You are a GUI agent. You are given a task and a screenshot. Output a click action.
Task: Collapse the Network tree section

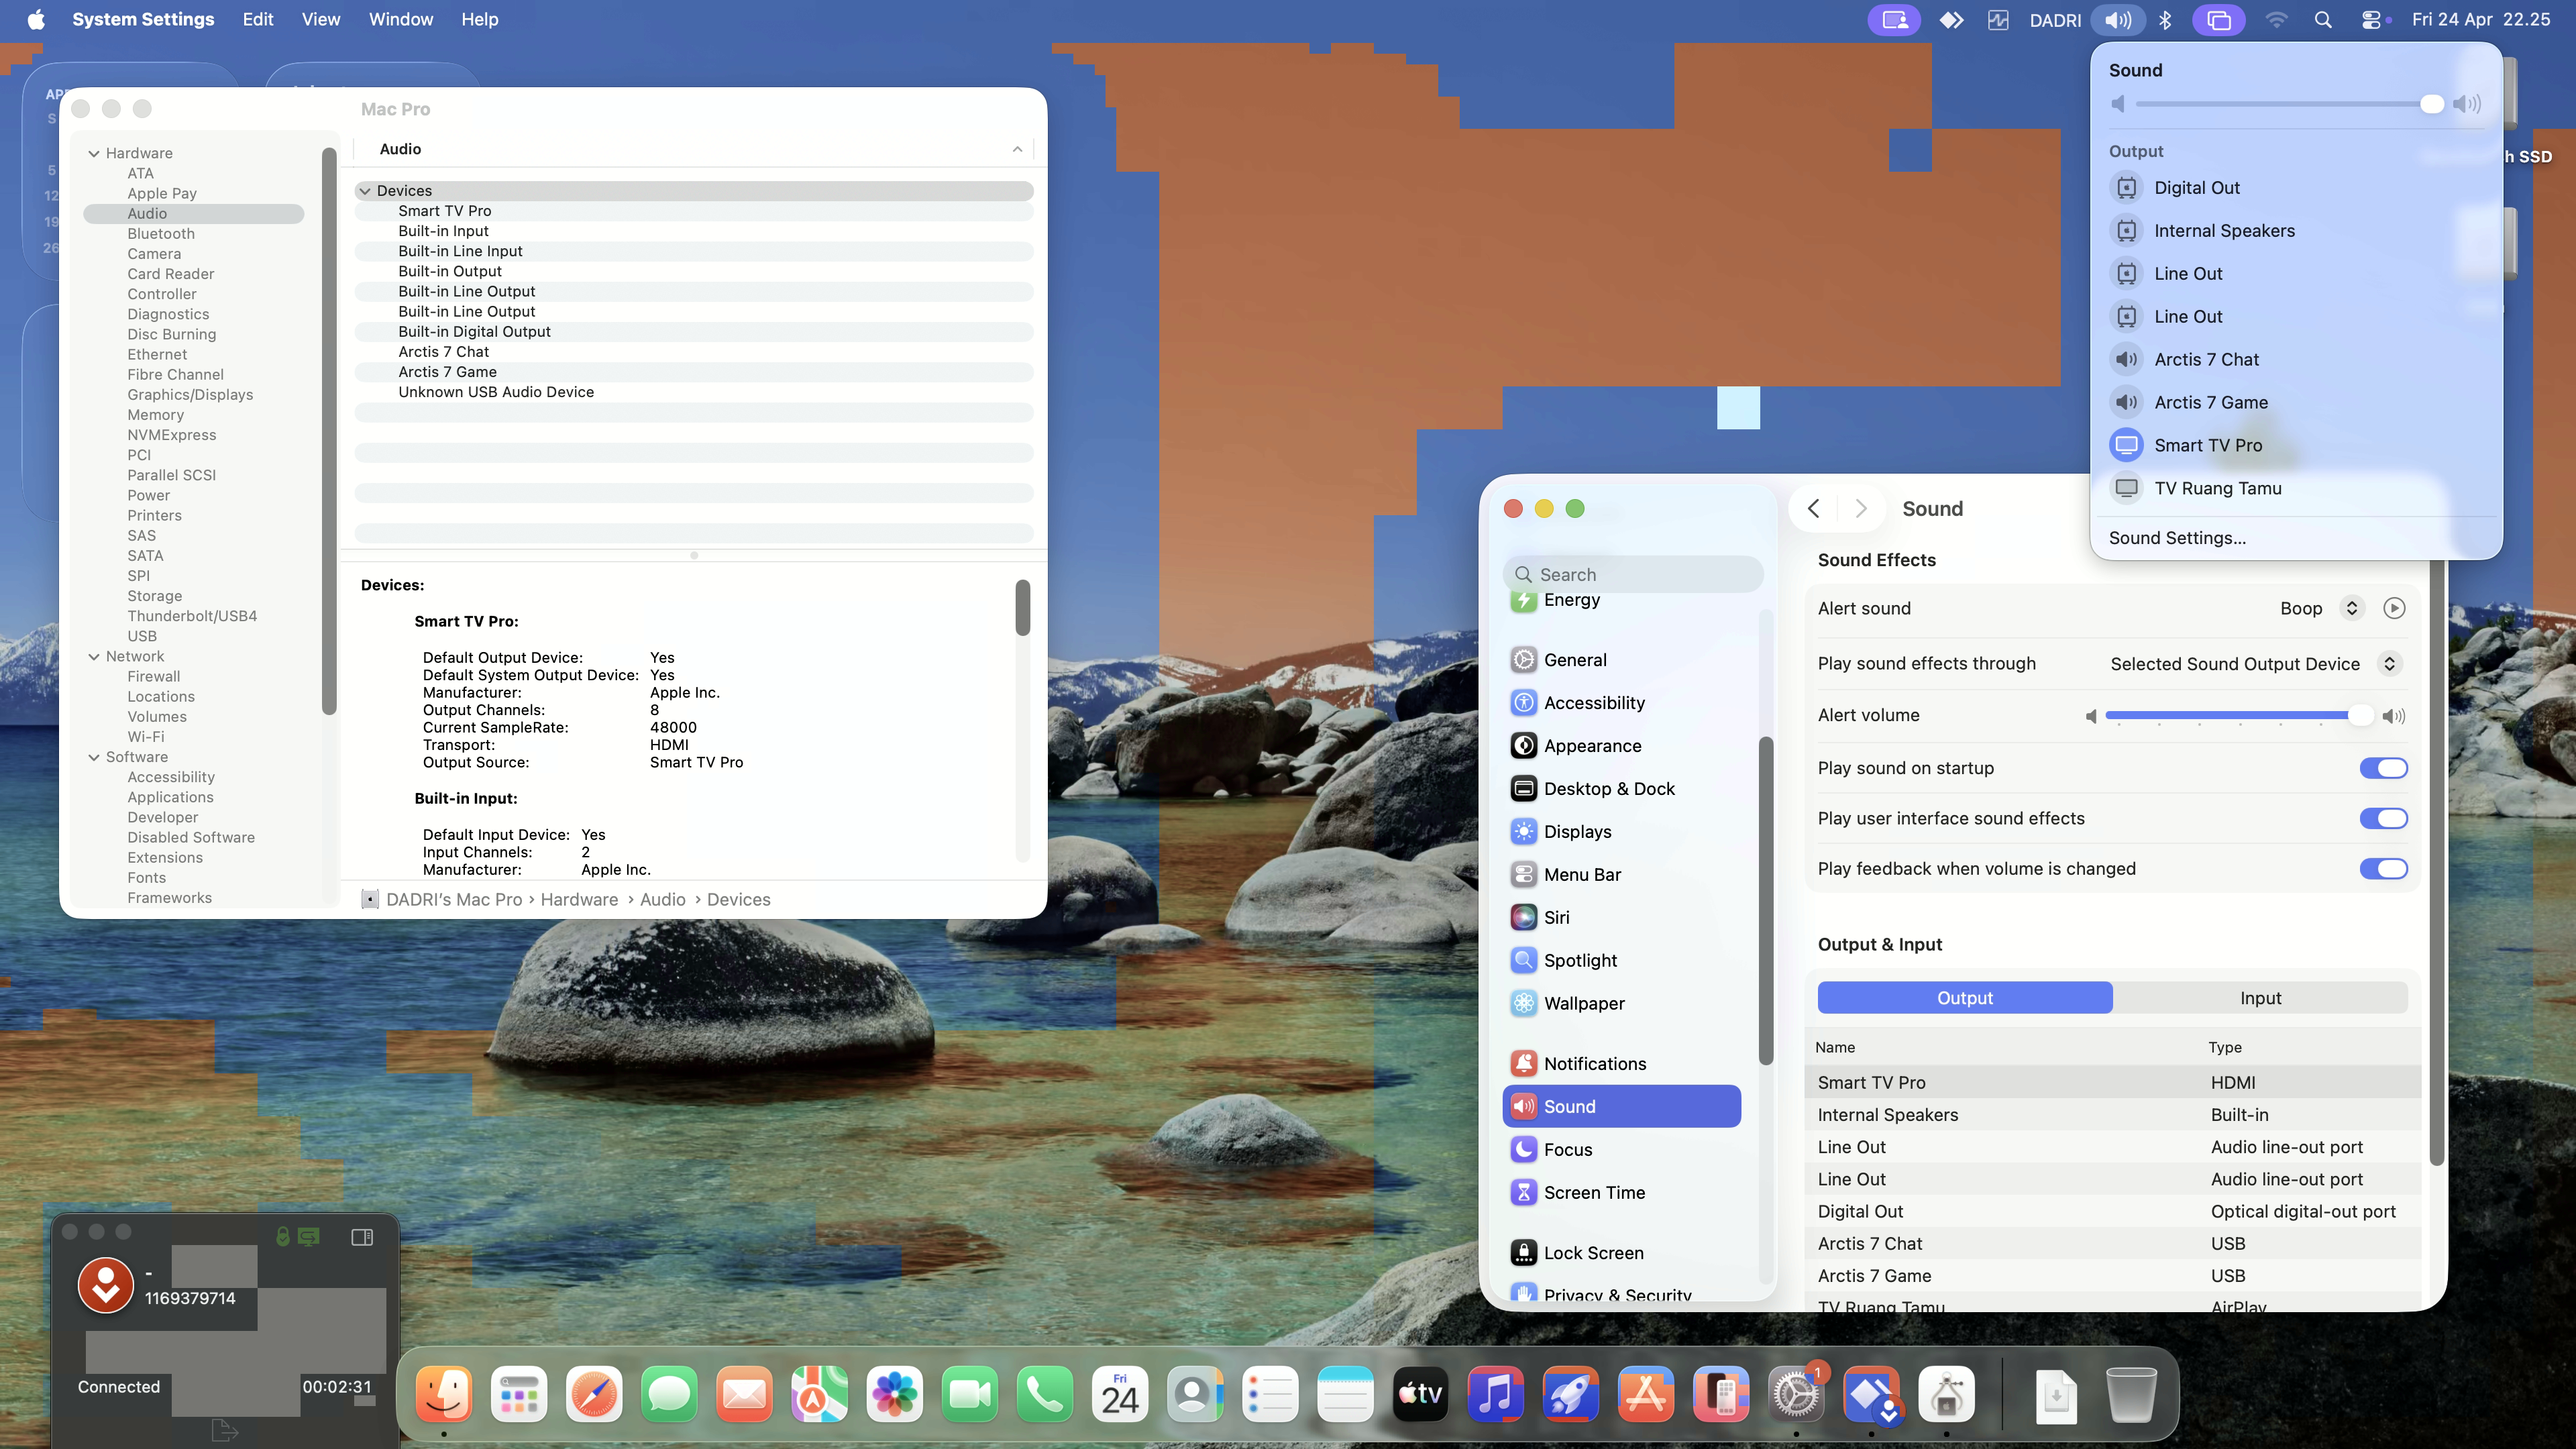coord(94,656)
